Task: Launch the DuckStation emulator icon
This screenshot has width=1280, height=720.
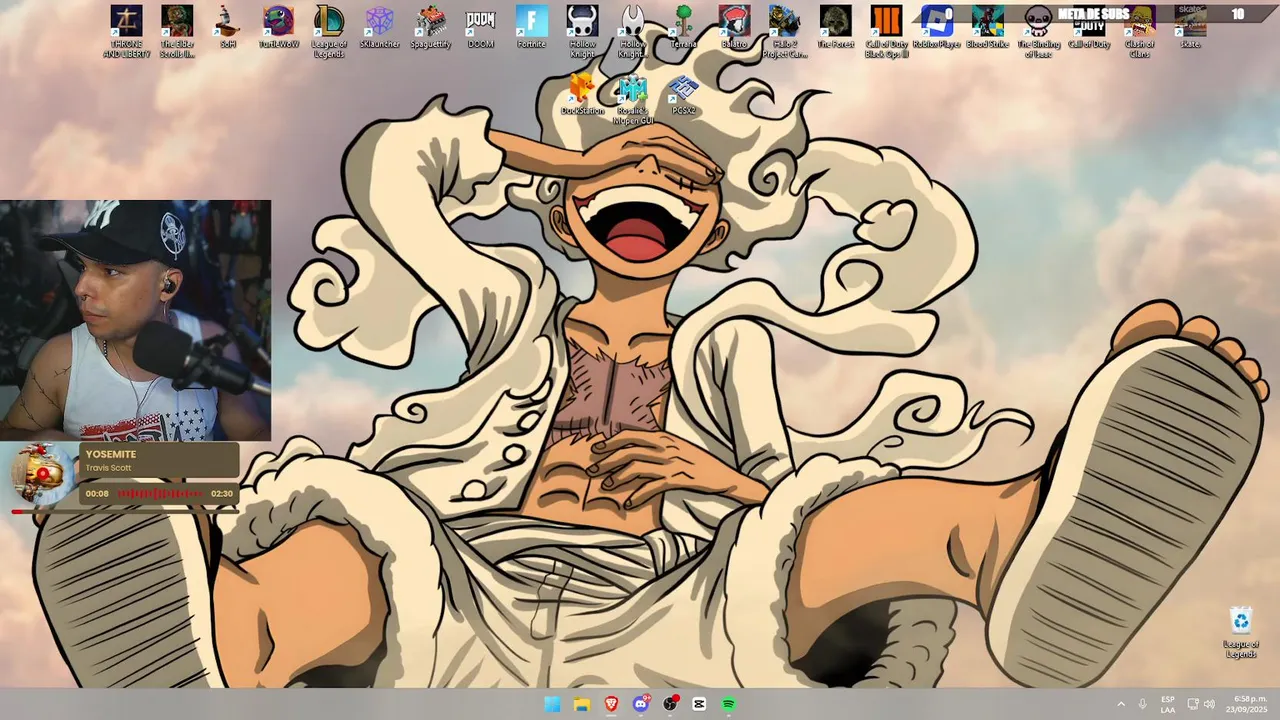Action: click(582, 95)
